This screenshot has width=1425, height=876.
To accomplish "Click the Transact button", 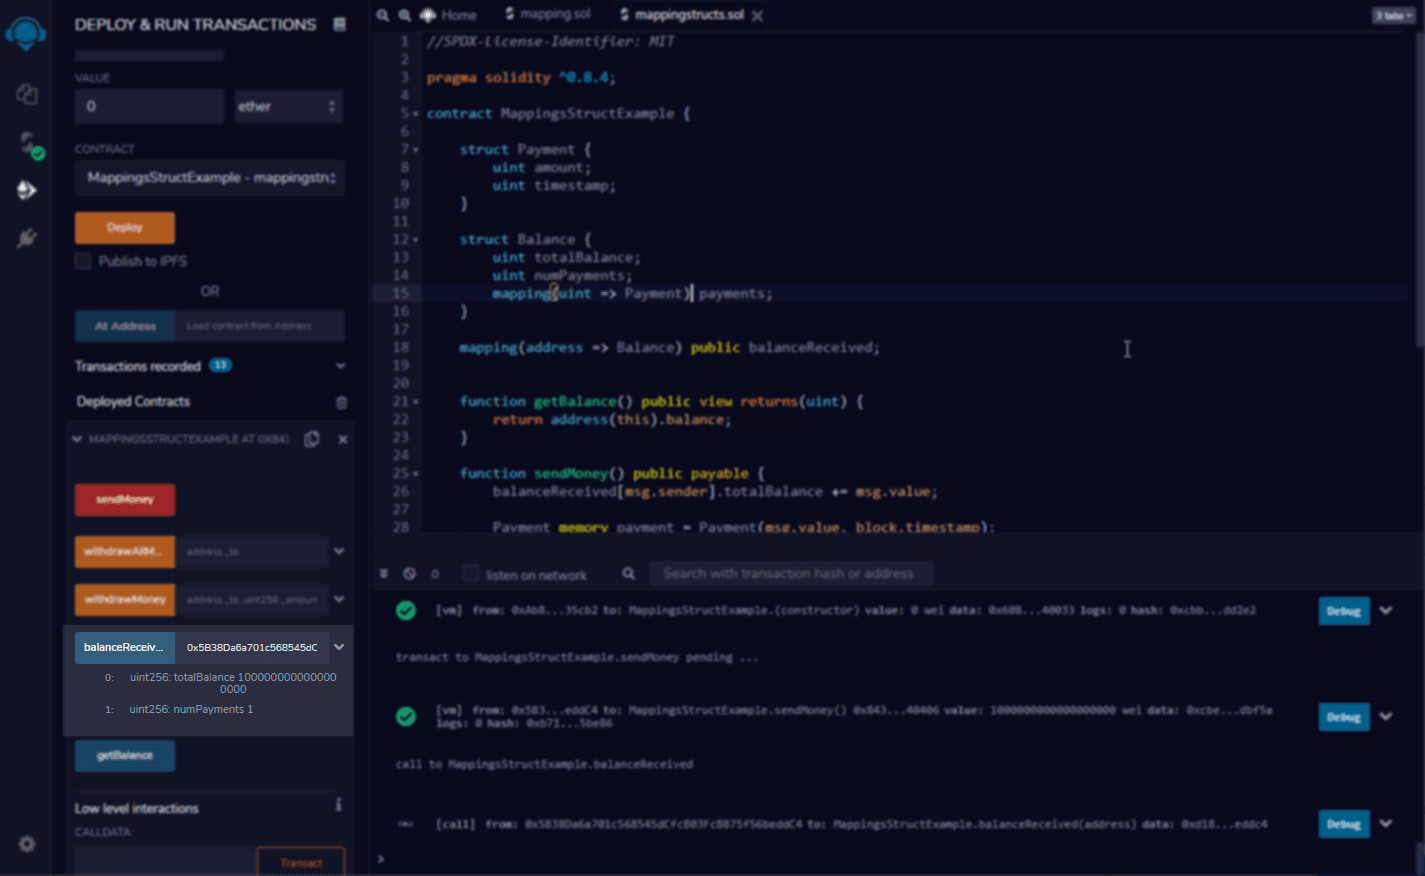I will click(301, 861).
